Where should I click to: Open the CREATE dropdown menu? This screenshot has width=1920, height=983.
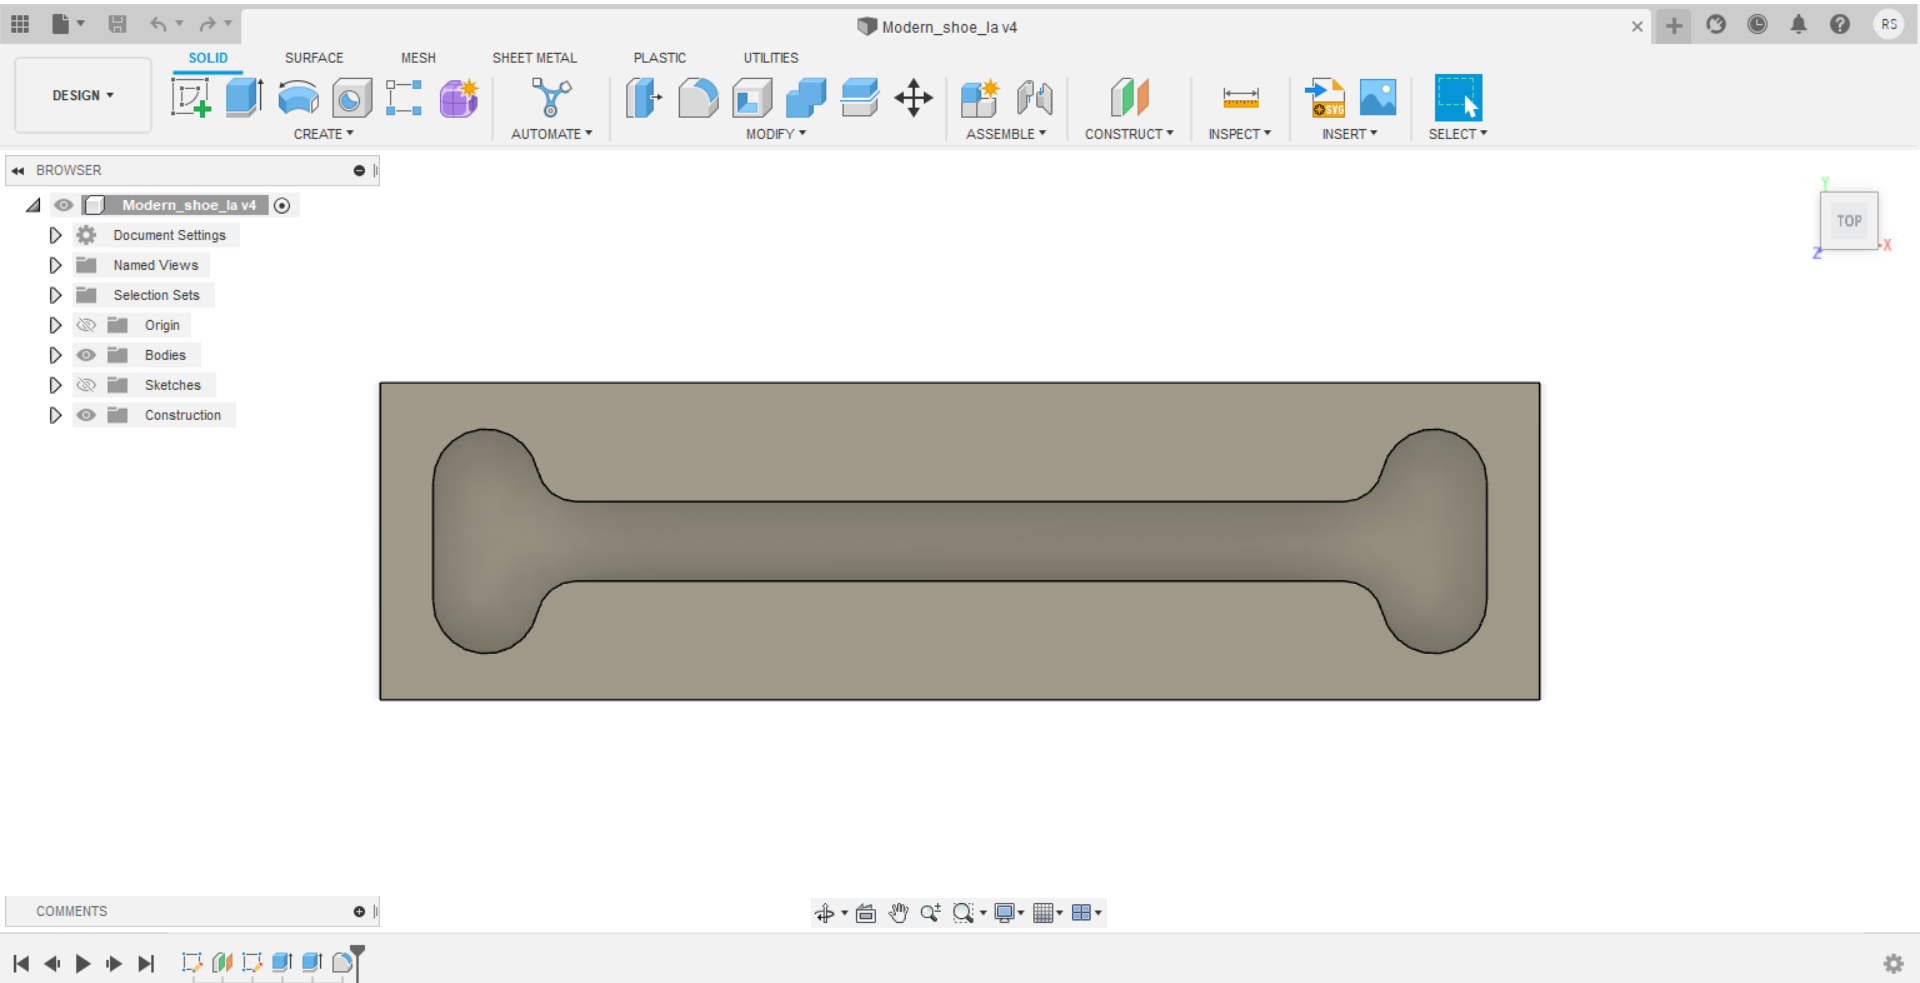[x=322, y=133]
